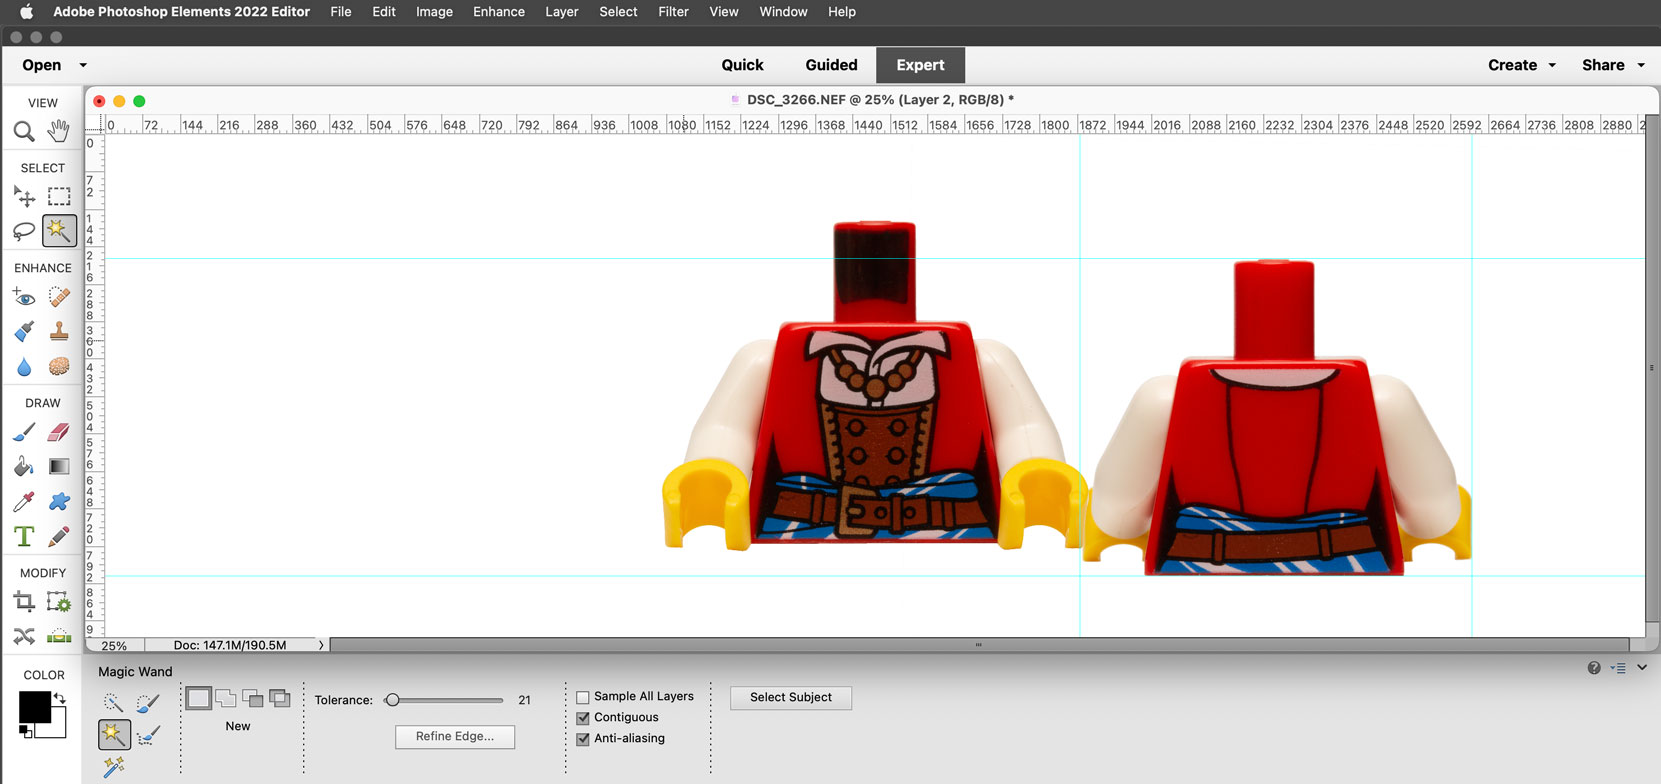Open the Window menu
This screenshot has height=784, width=1661.
(x=783, y=12)
